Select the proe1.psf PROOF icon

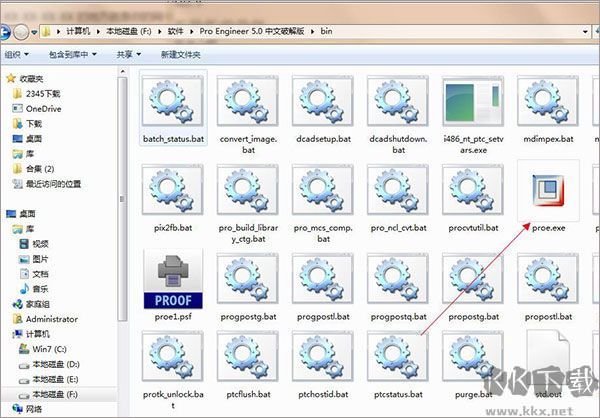pos(173,279)
